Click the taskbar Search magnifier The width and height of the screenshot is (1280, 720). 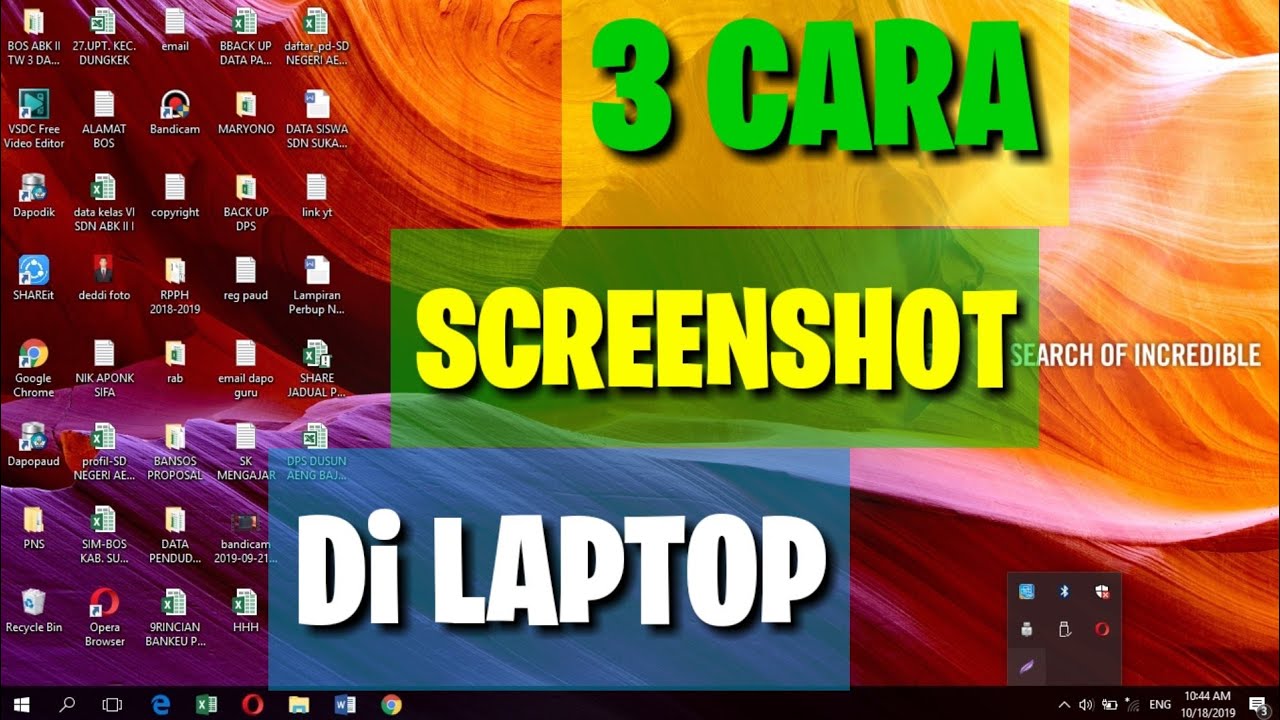[x=67, y=704]
